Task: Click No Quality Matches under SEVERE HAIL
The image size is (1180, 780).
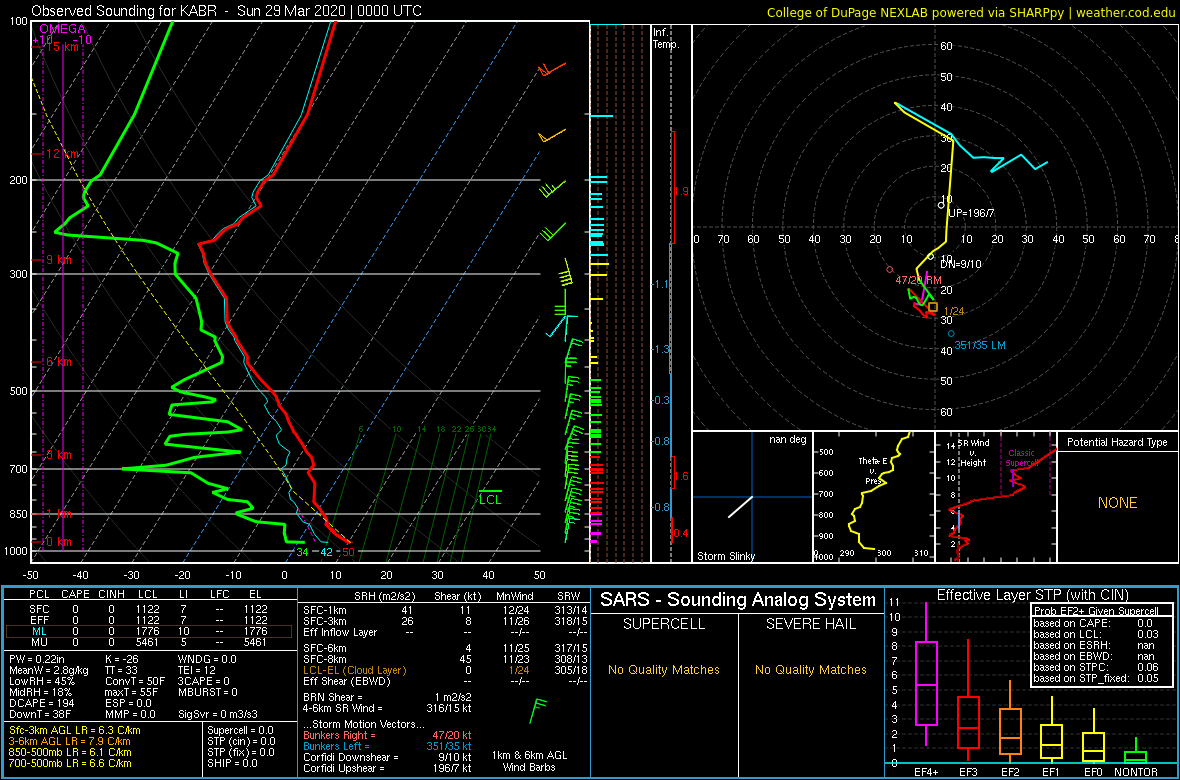Action: coord(810,670)
